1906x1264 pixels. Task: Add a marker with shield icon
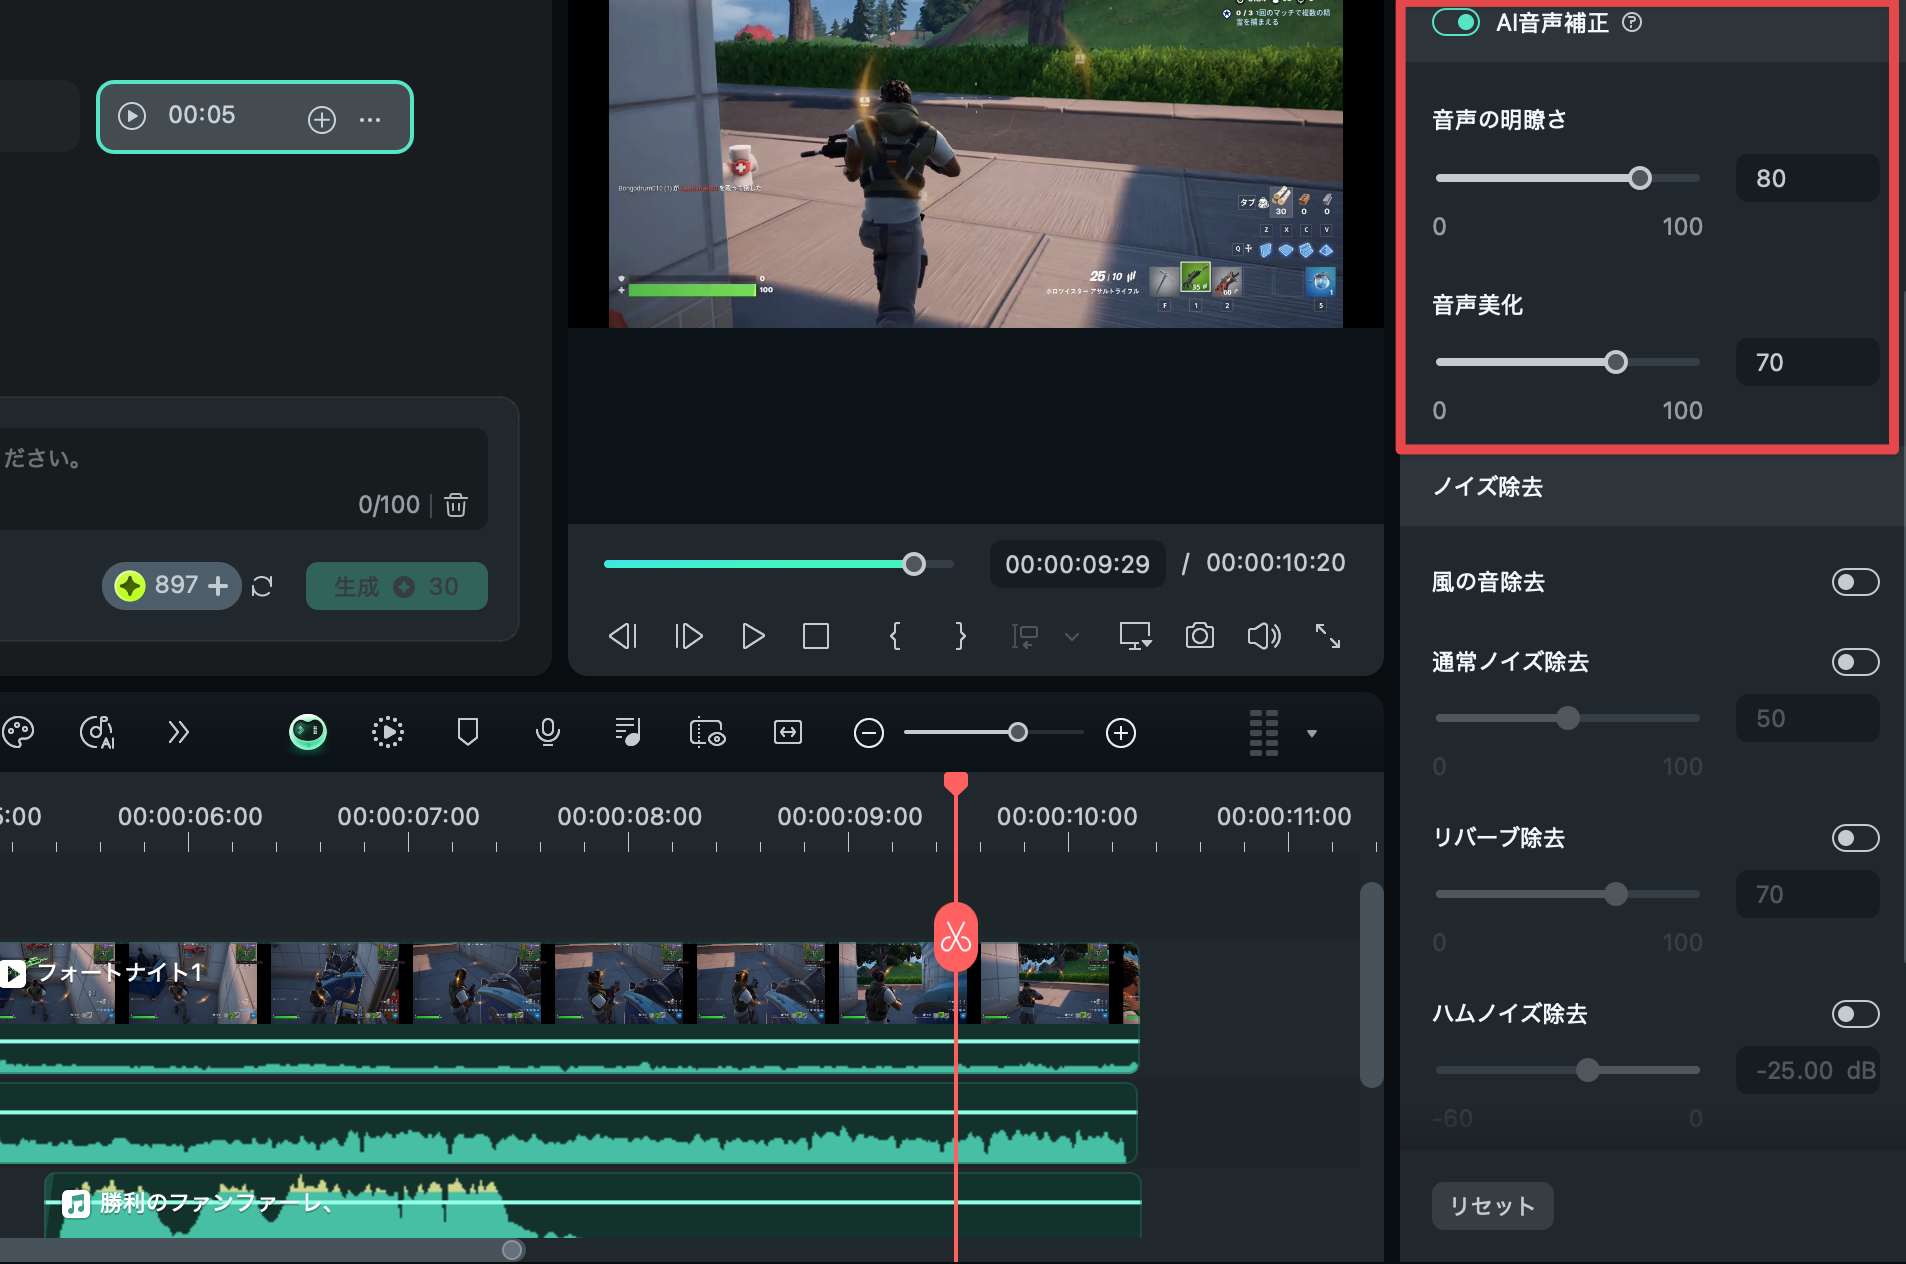[467, 733]
